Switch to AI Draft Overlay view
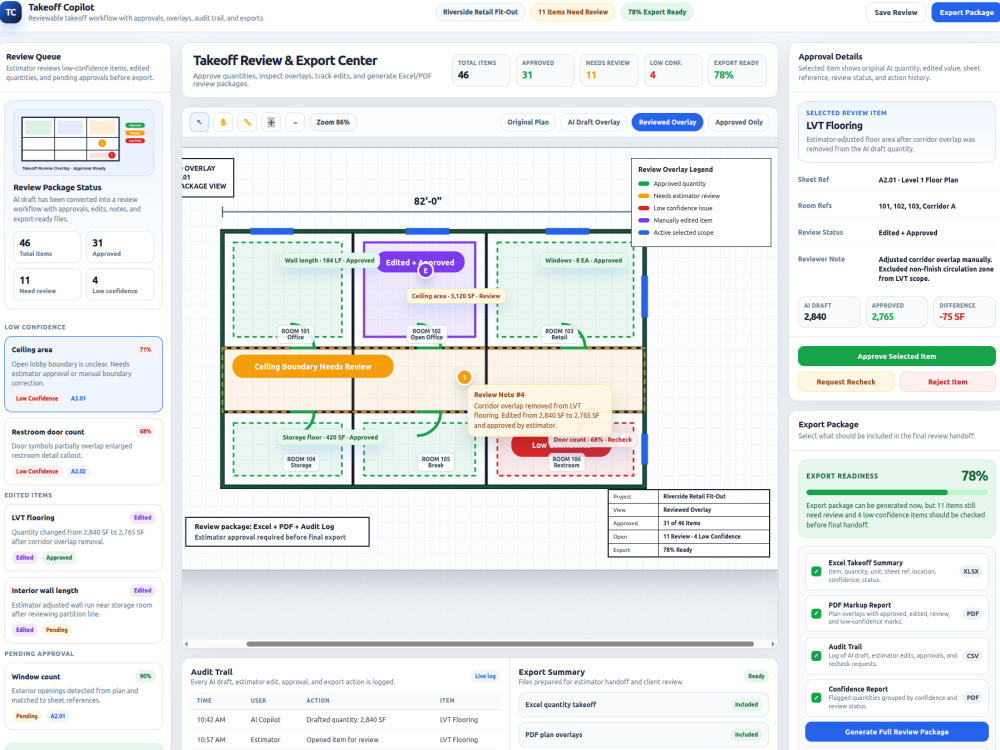Viewport: 1000px width, 750px height. 593,122
